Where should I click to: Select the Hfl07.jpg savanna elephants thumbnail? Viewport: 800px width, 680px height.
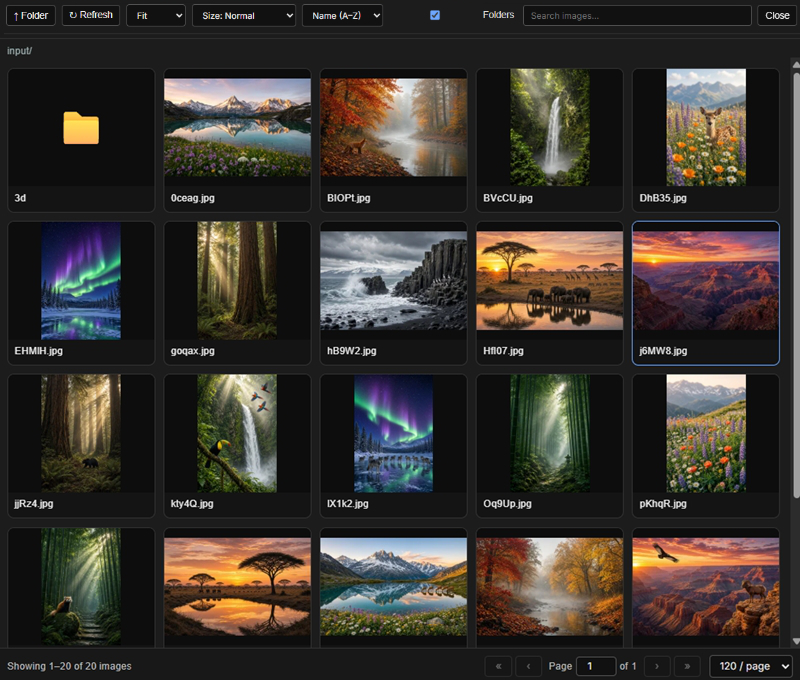click(x=549, y=280)
